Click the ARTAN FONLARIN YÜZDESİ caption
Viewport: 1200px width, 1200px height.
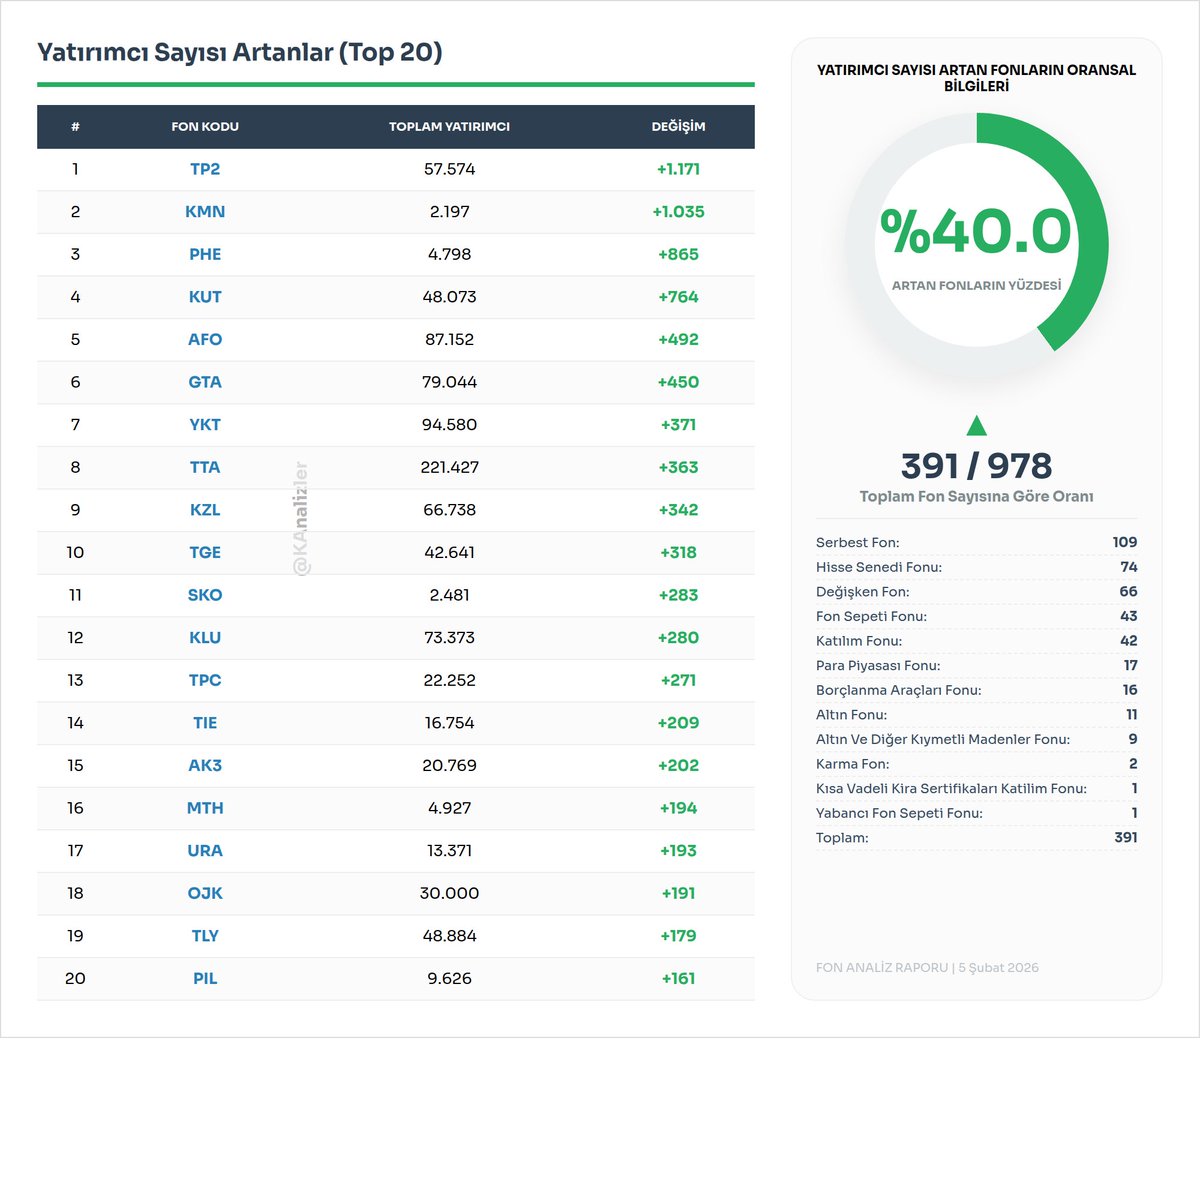[976, 285]
